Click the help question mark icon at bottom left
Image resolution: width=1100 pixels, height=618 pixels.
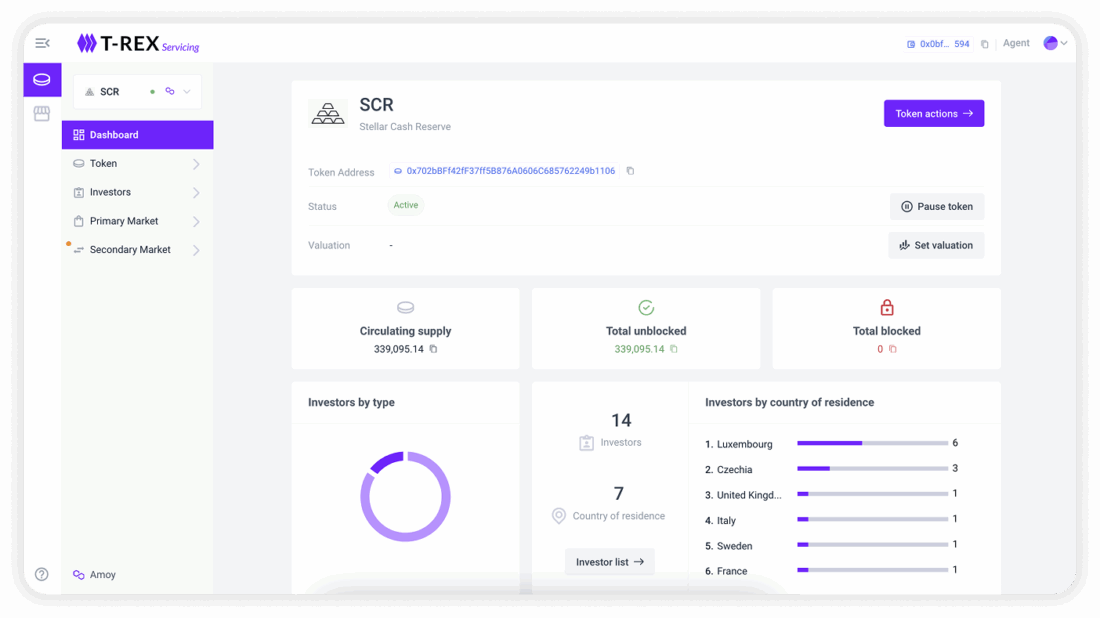[41, 574]
